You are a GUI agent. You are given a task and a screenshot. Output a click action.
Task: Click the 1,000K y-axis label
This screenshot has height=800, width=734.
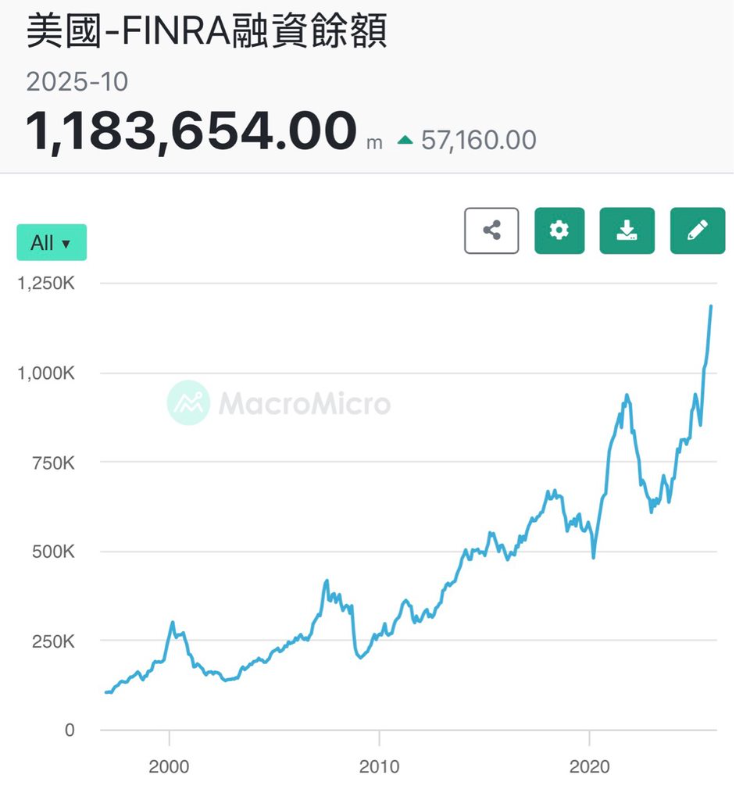click(46, 373)
